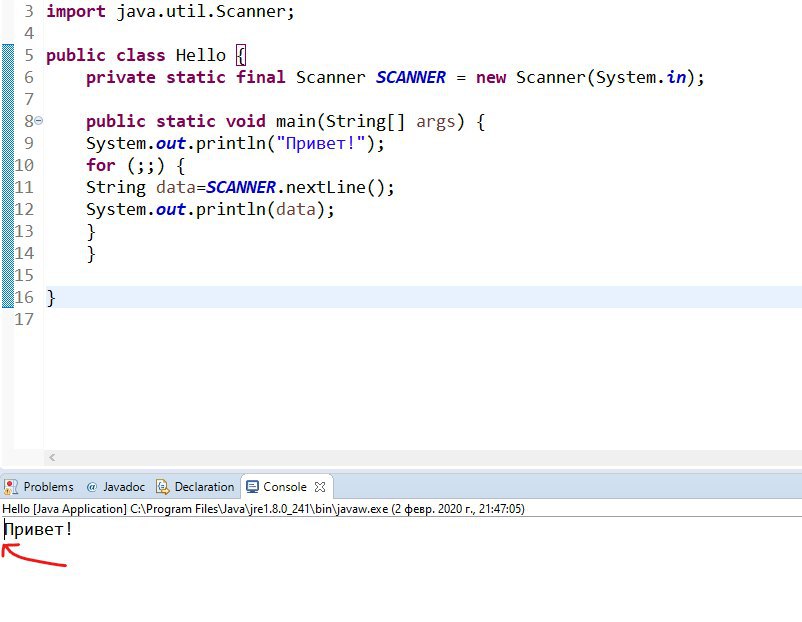The width and height of the screenshot is (802, 622).
Task: Click the System.in argument
Action: (641, 77)
